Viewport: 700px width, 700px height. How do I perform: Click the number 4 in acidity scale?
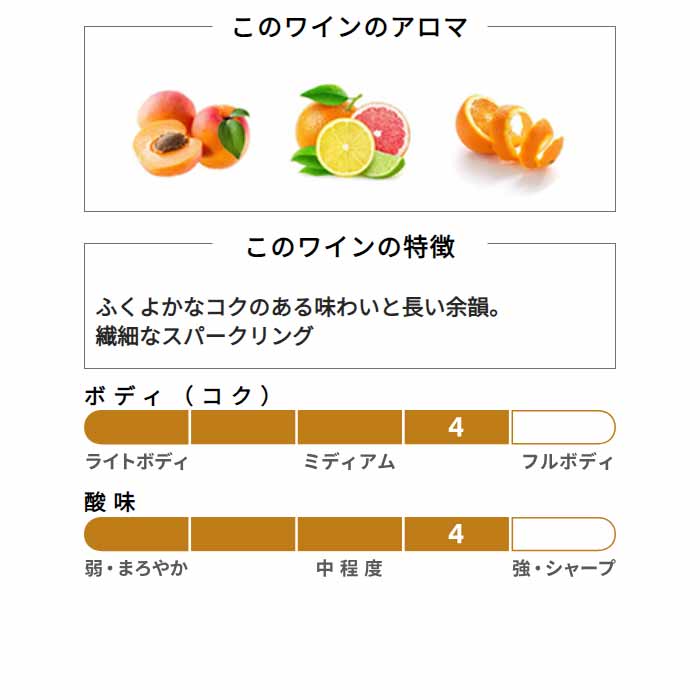(456, 534)
